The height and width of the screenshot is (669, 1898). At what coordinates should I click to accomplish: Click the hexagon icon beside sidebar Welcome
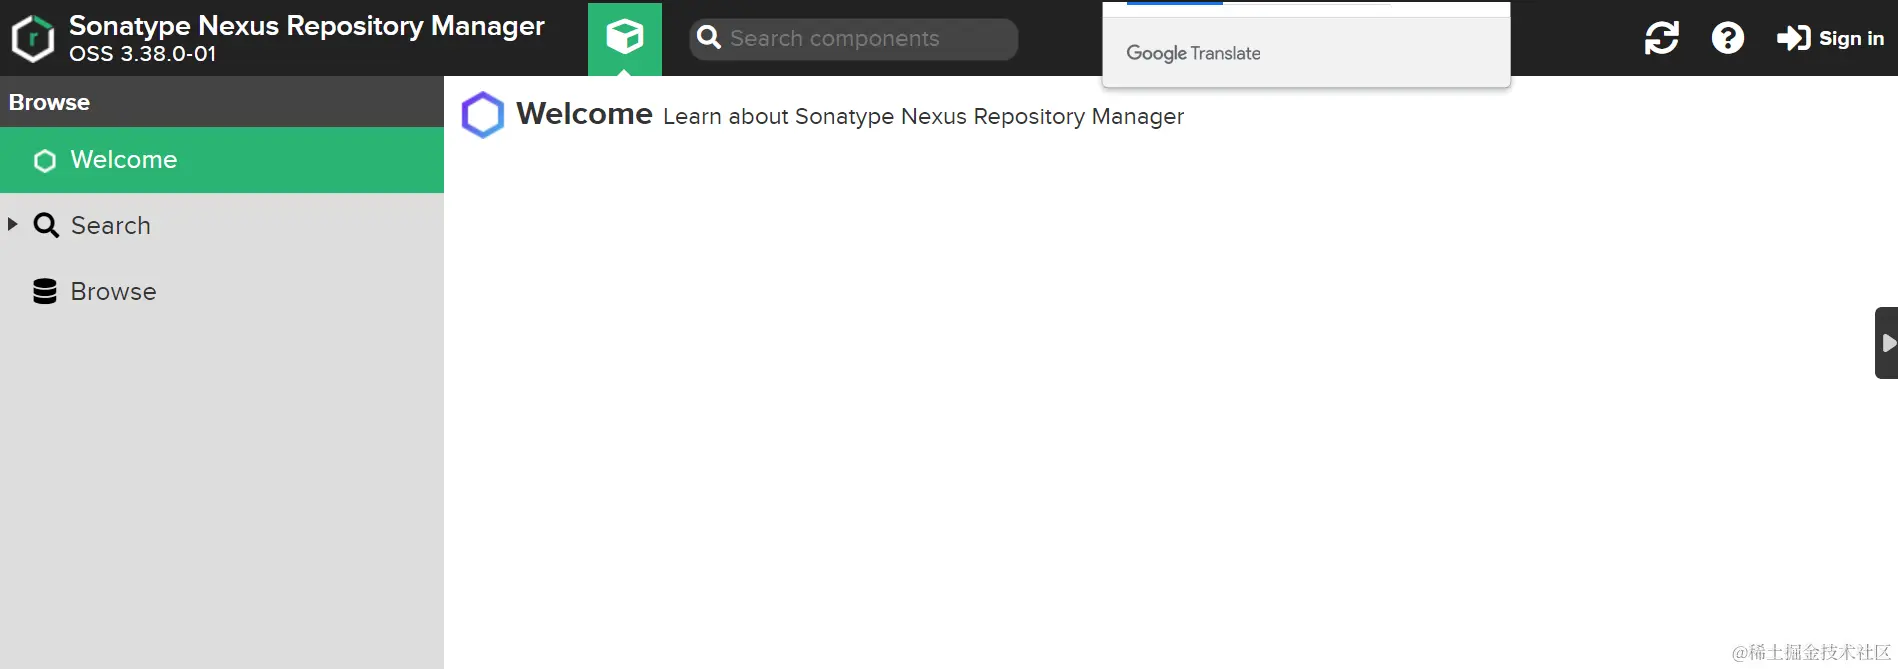click(45, 160)
